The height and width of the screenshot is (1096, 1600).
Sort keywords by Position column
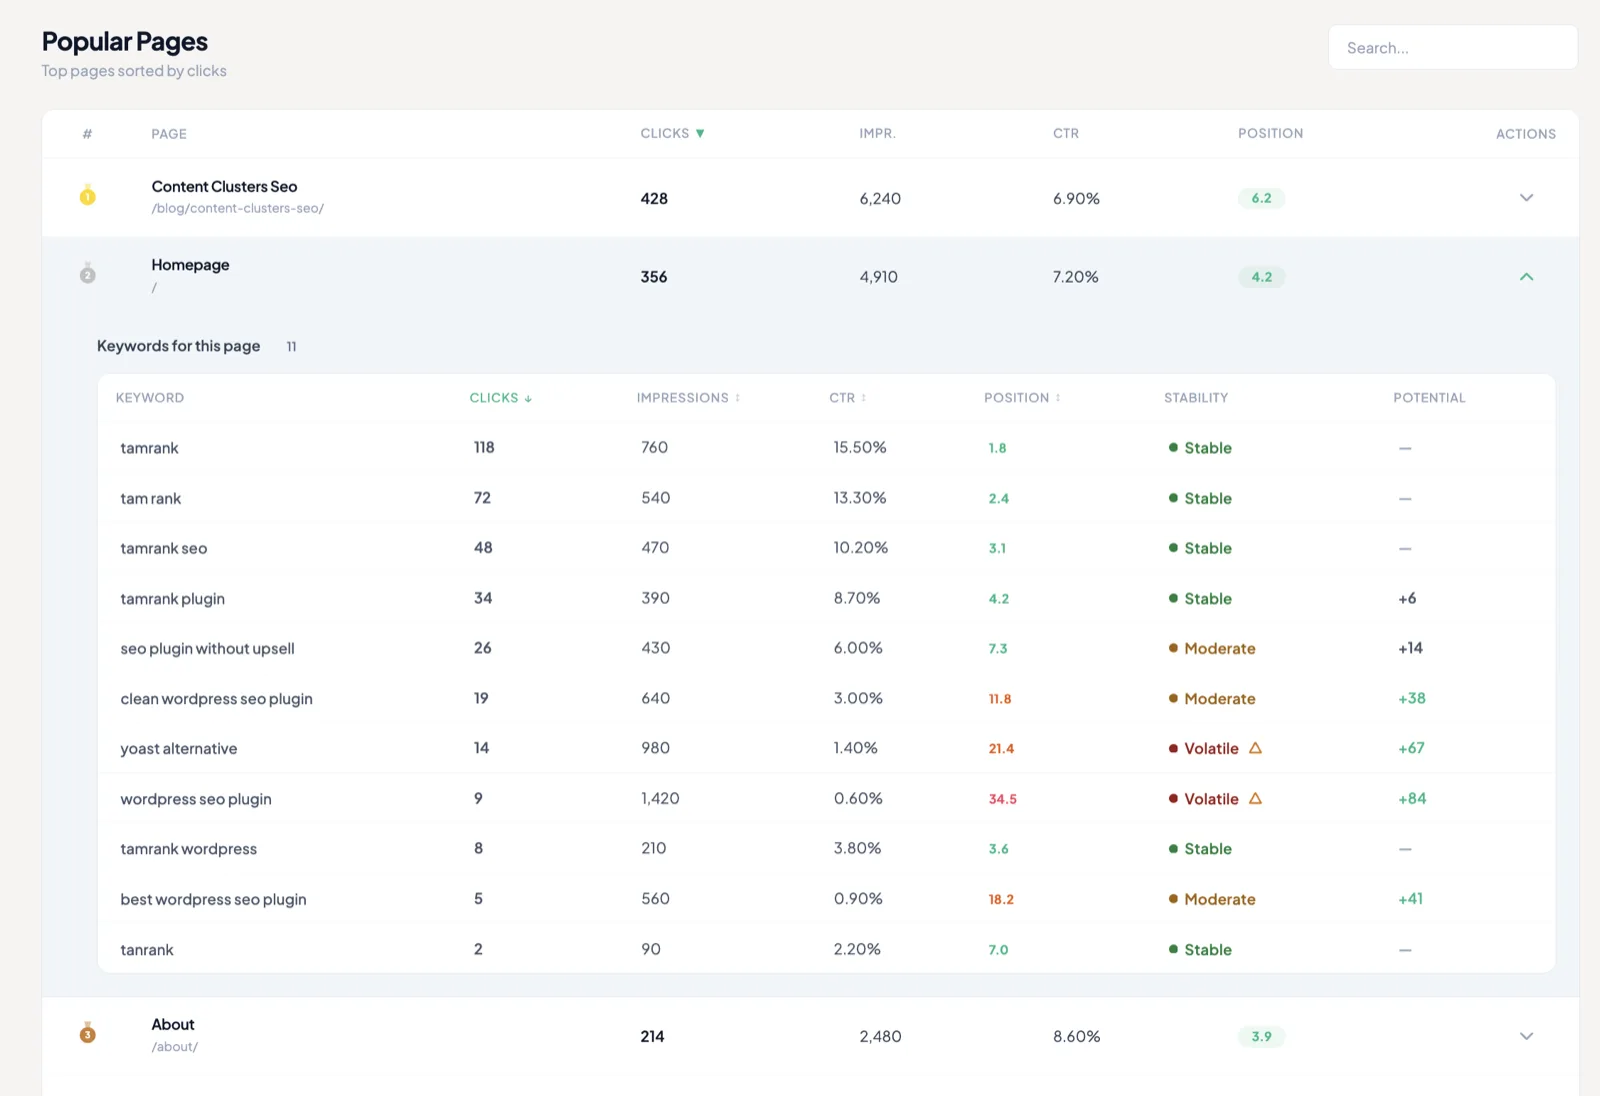(x=1022, y=397)
